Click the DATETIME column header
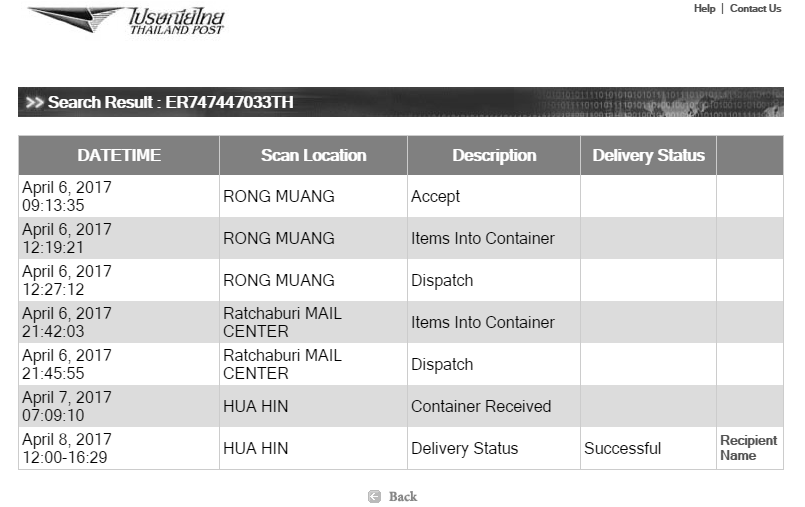 (x=119, y=155)
